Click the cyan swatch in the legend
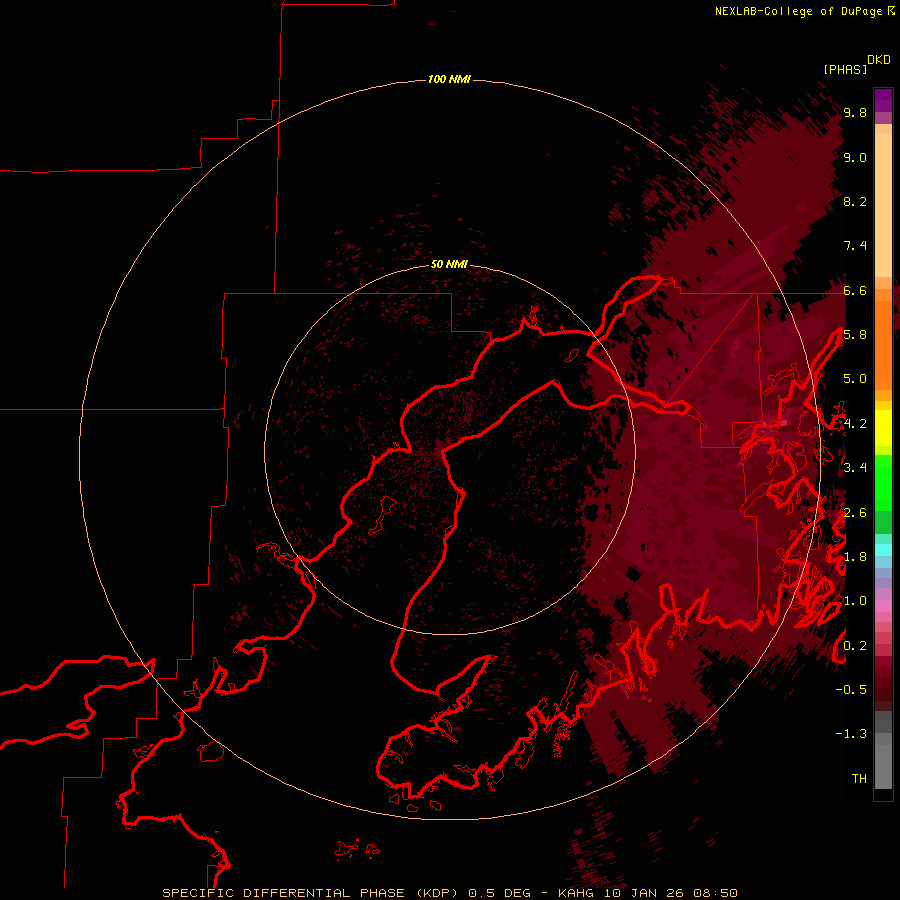The image size is (900, 900). tap(883, 550)
